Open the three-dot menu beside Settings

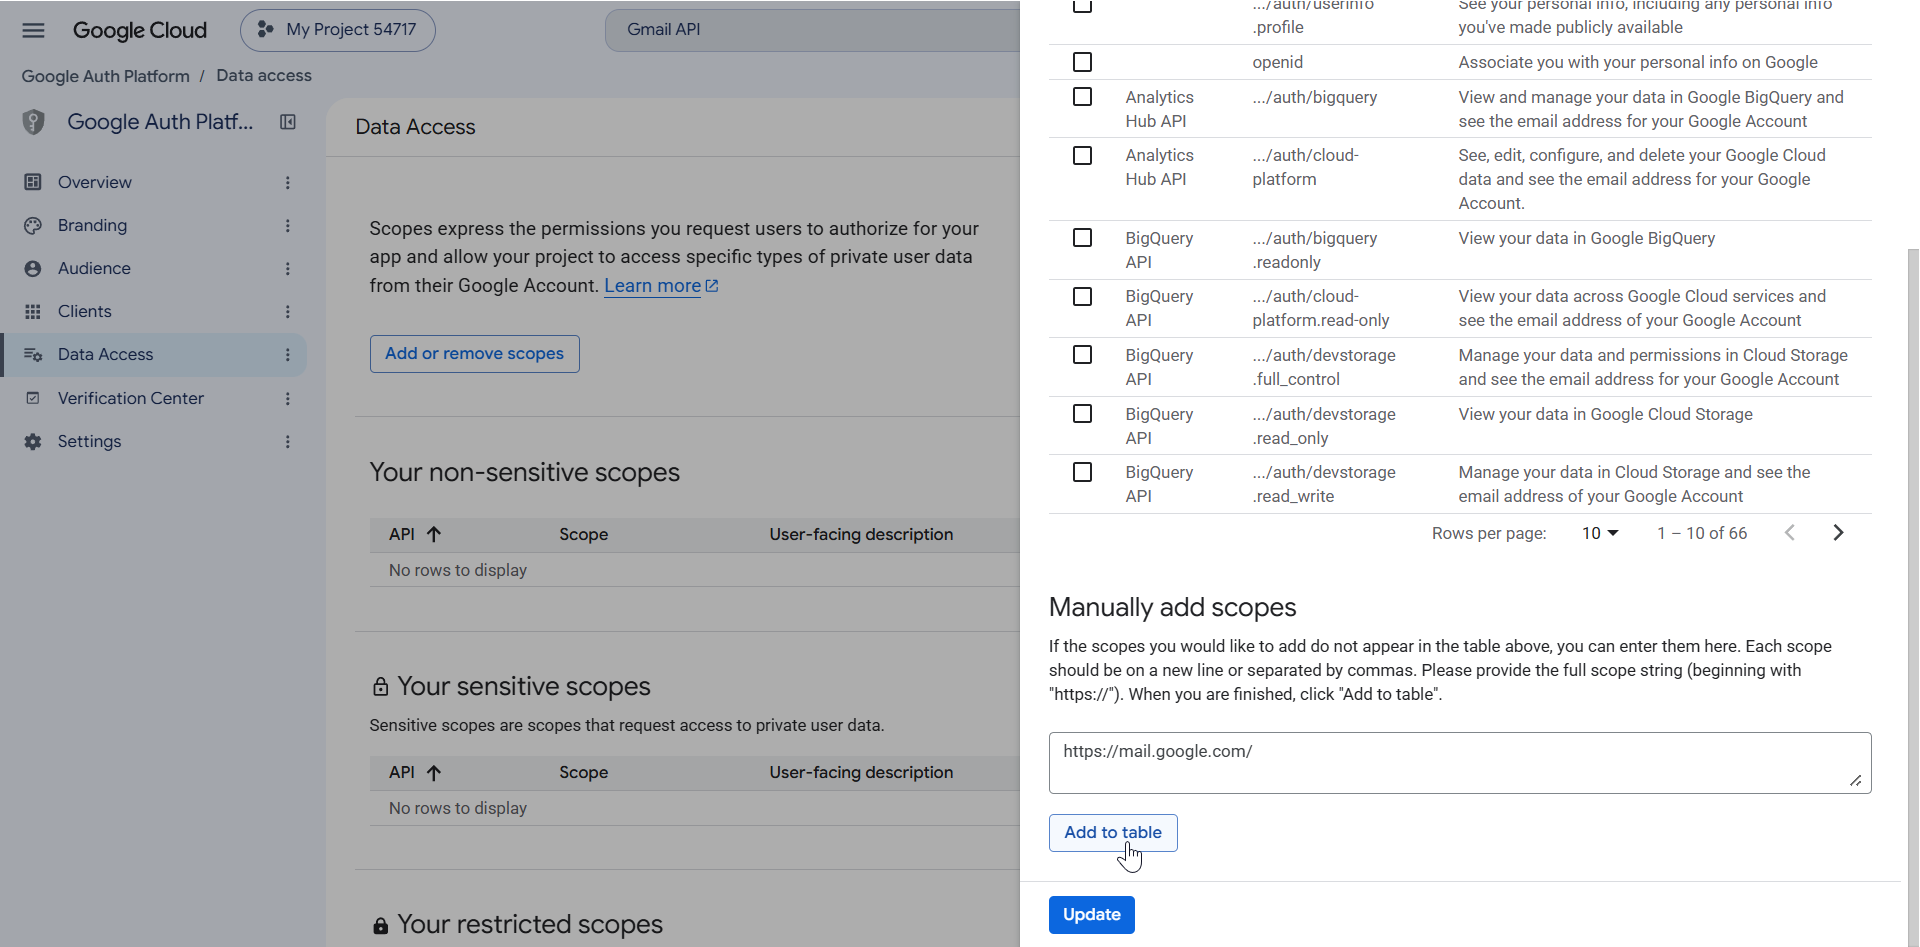pos(288,441)
